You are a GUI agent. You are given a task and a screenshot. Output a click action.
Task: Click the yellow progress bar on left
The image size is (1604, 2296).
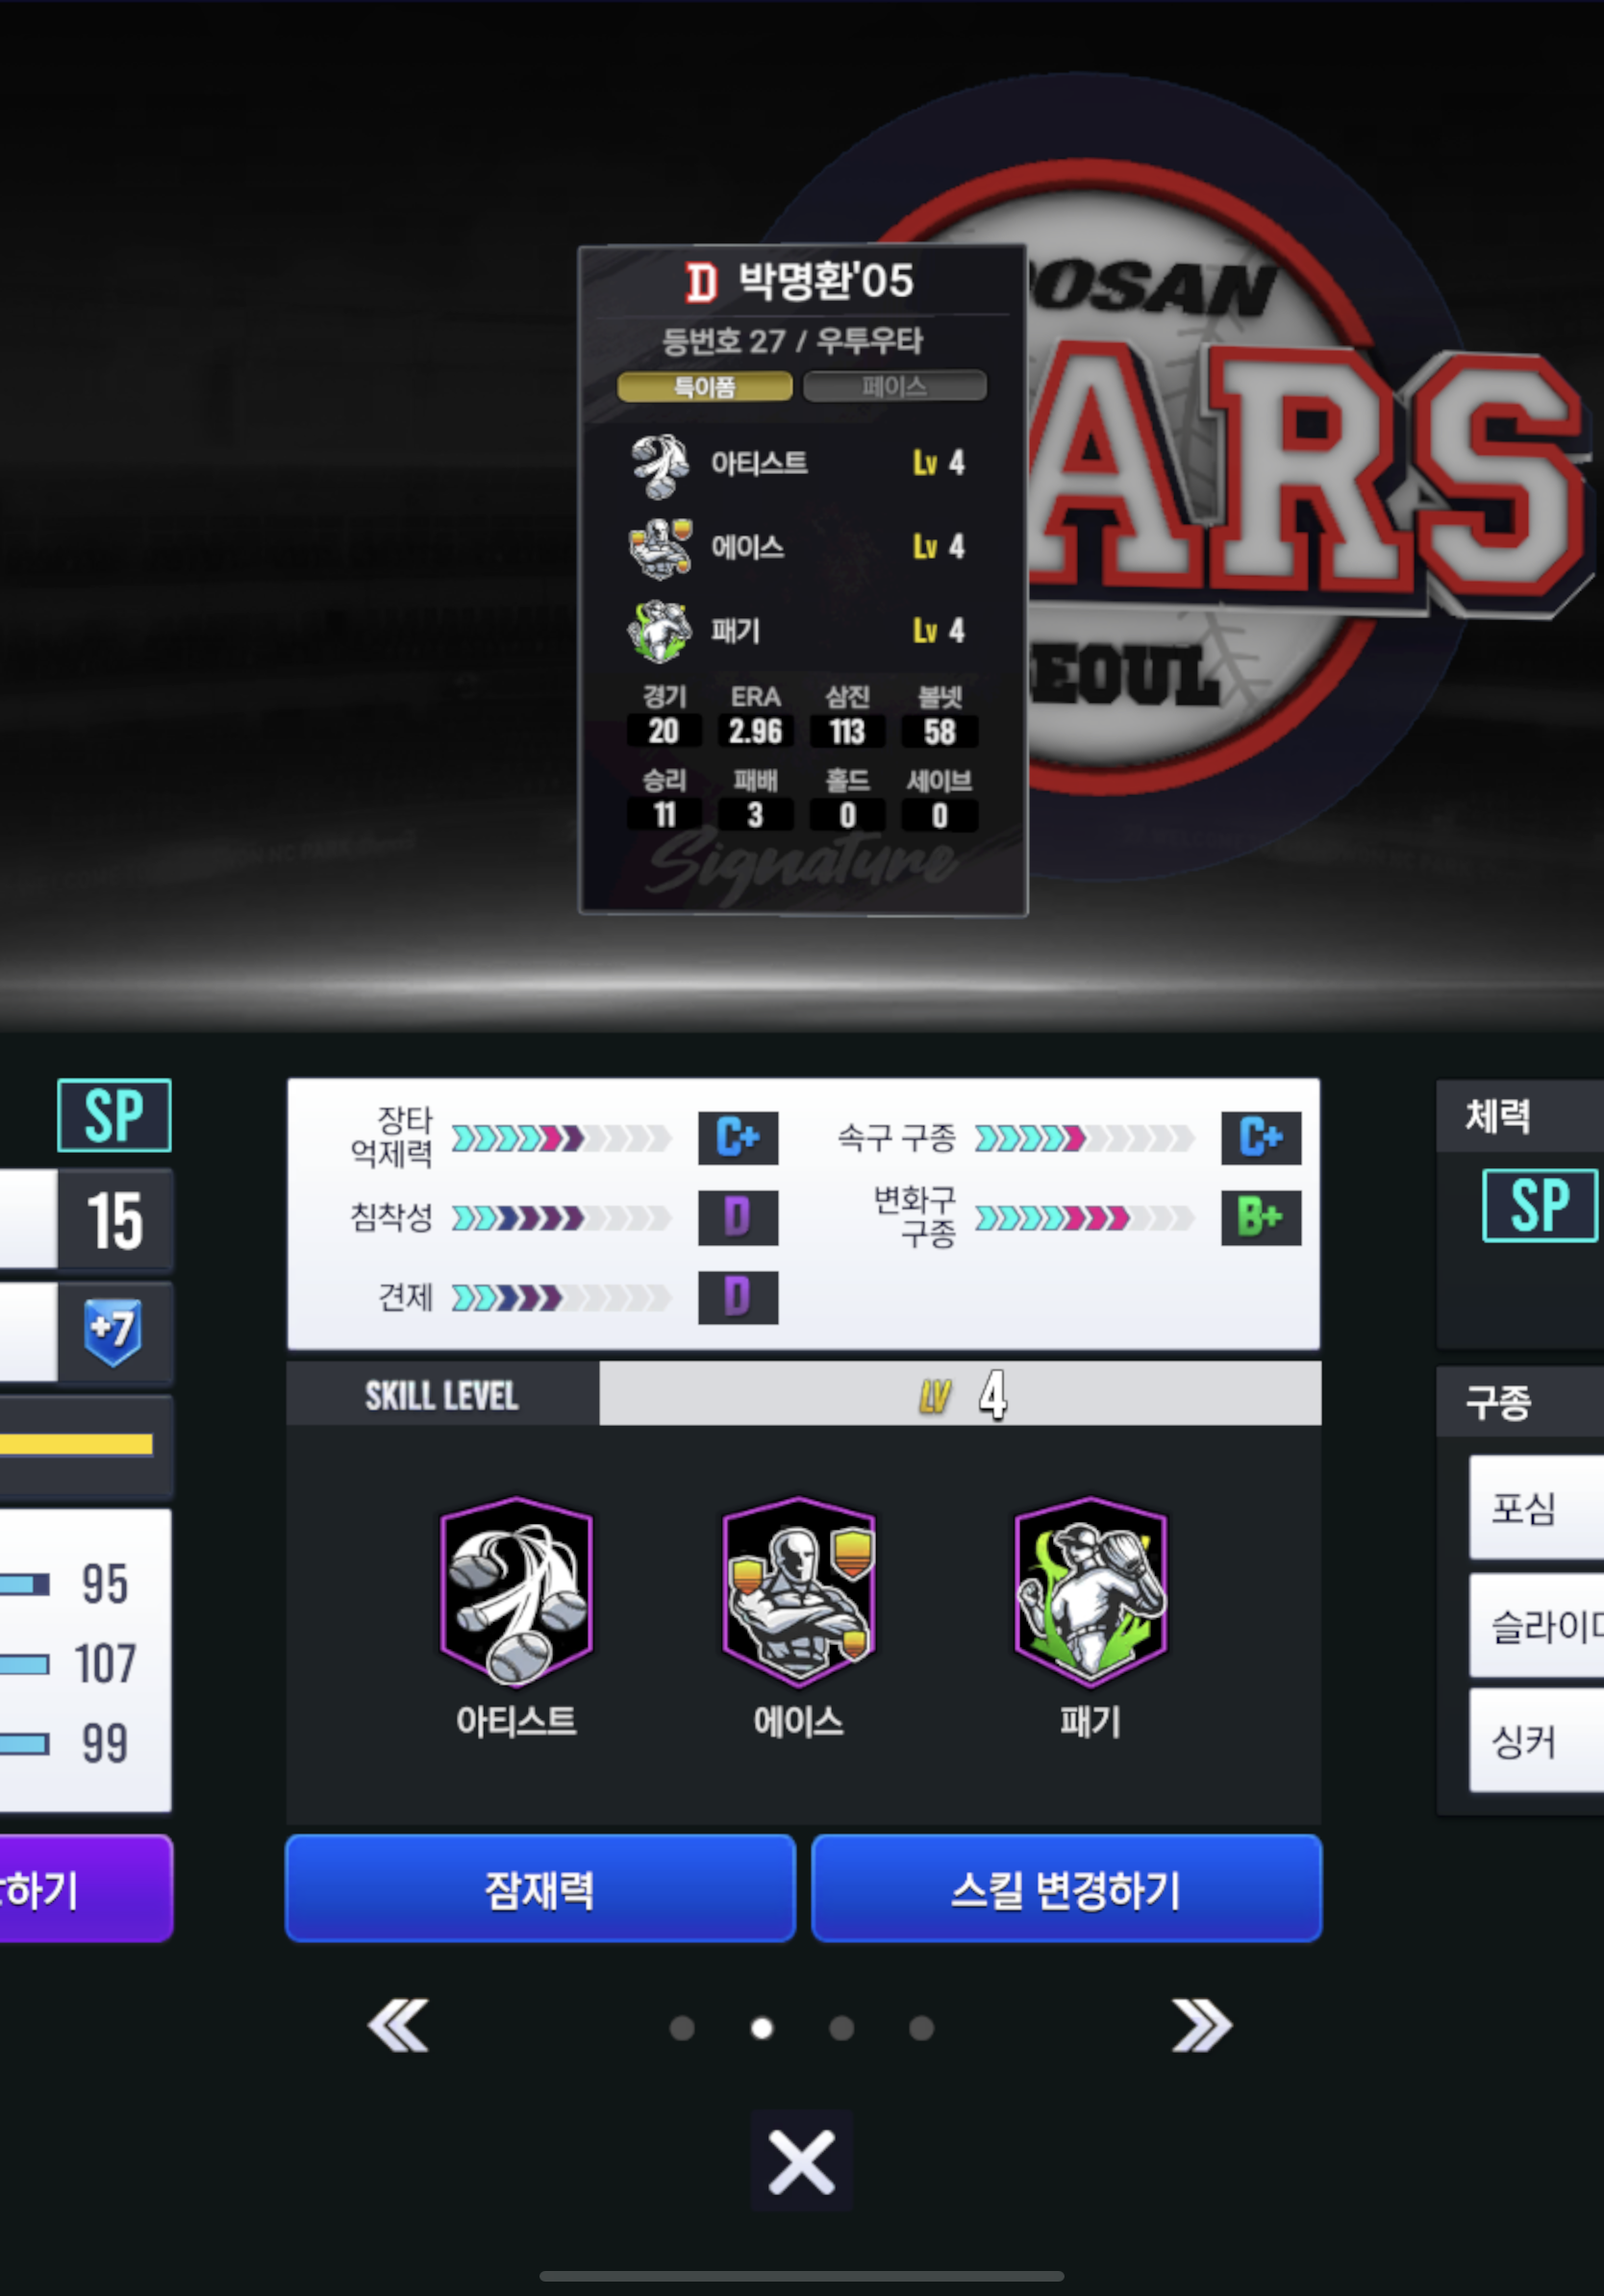click(x=76, y=1444)
